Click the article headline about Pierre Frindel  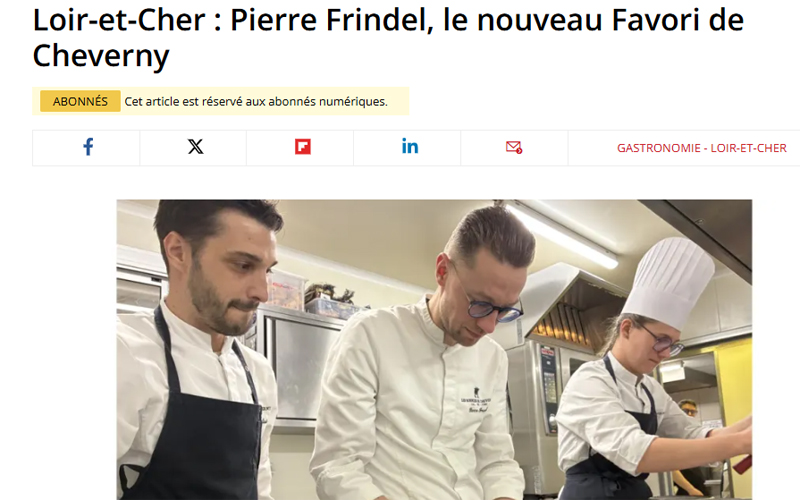tap(388, 38)
